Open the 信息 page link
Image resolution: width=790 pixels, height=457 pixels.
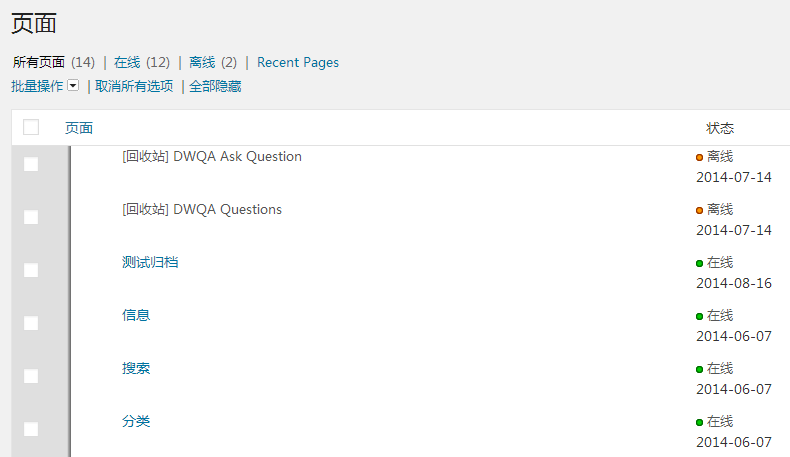pyautogui.click(x=136, y=315)
